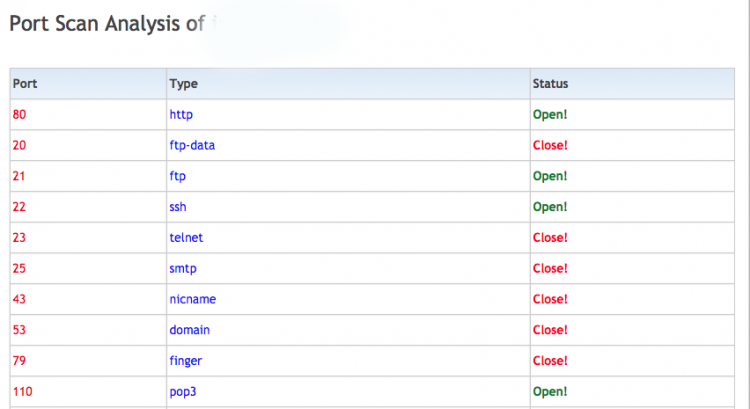Image resolution: width=750 pixels, height=409 pixels.
Task: Select port number 43
Action: (20, 299)
